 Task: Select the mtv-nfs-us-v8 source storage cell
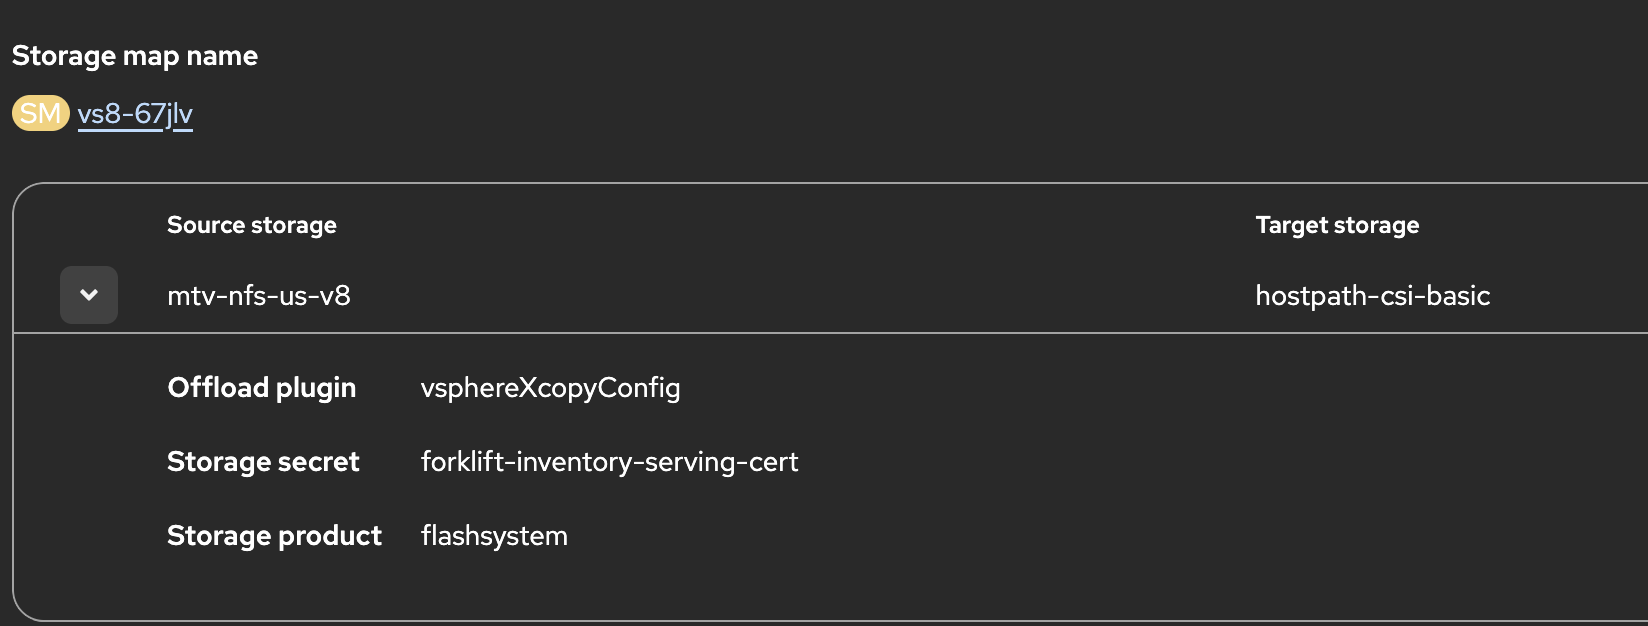(x=259, y=296)
